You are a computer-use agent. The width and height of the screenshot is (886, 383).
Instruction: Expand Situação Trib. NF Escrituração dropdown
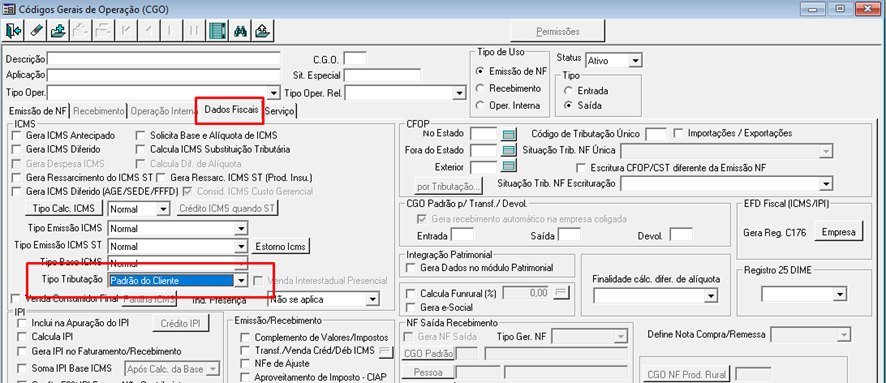pos(827,184)
